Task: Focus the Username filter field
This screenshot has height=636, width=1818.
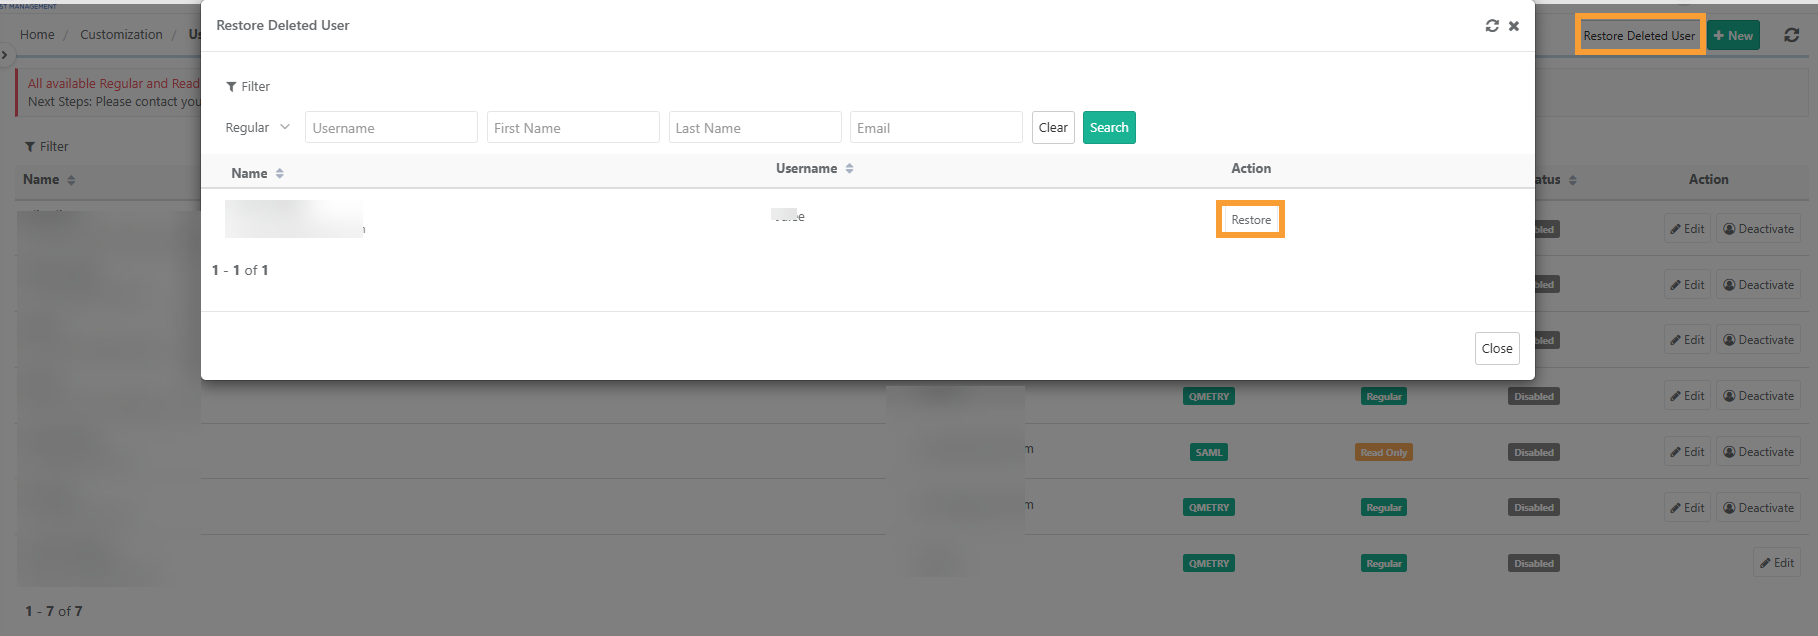Action: pos(391,128)
